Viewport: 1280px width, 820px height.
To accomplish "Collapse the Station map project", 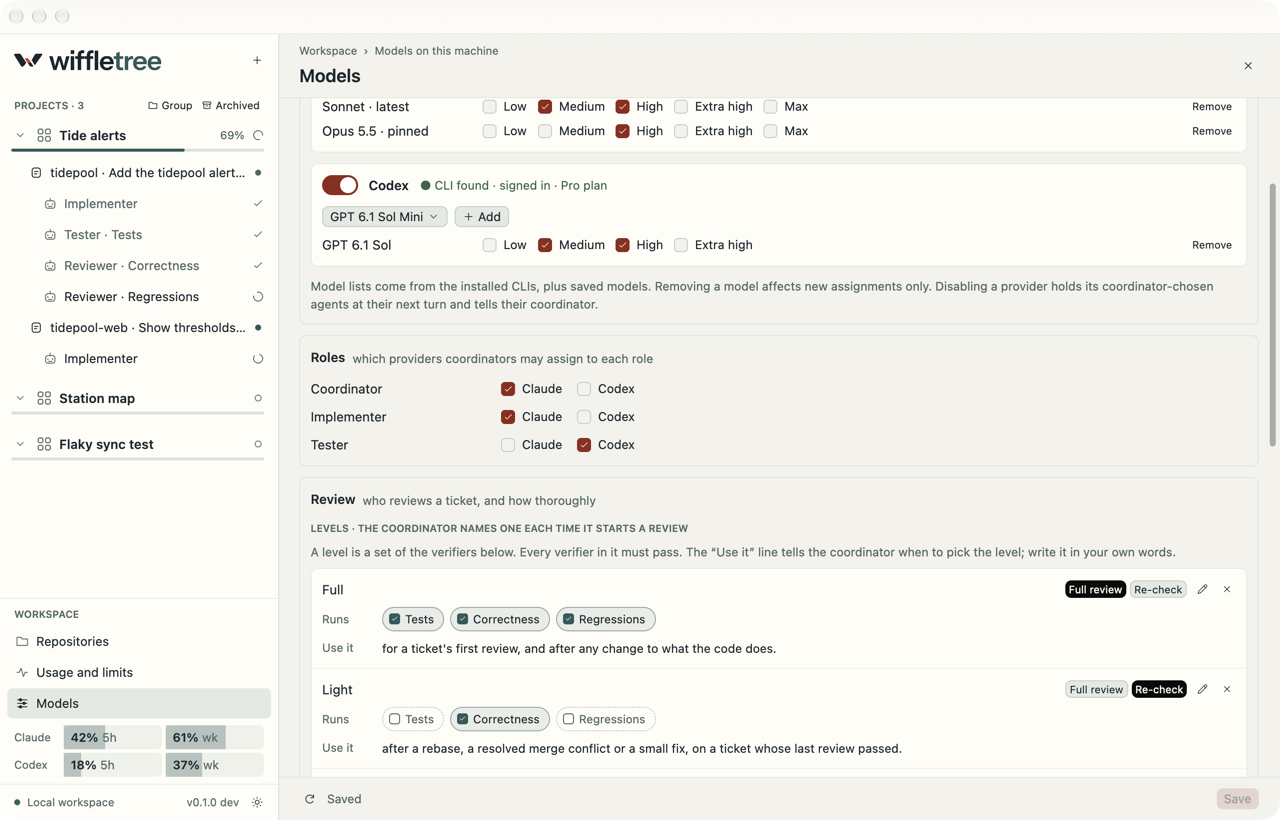I will tap(20, 398).
